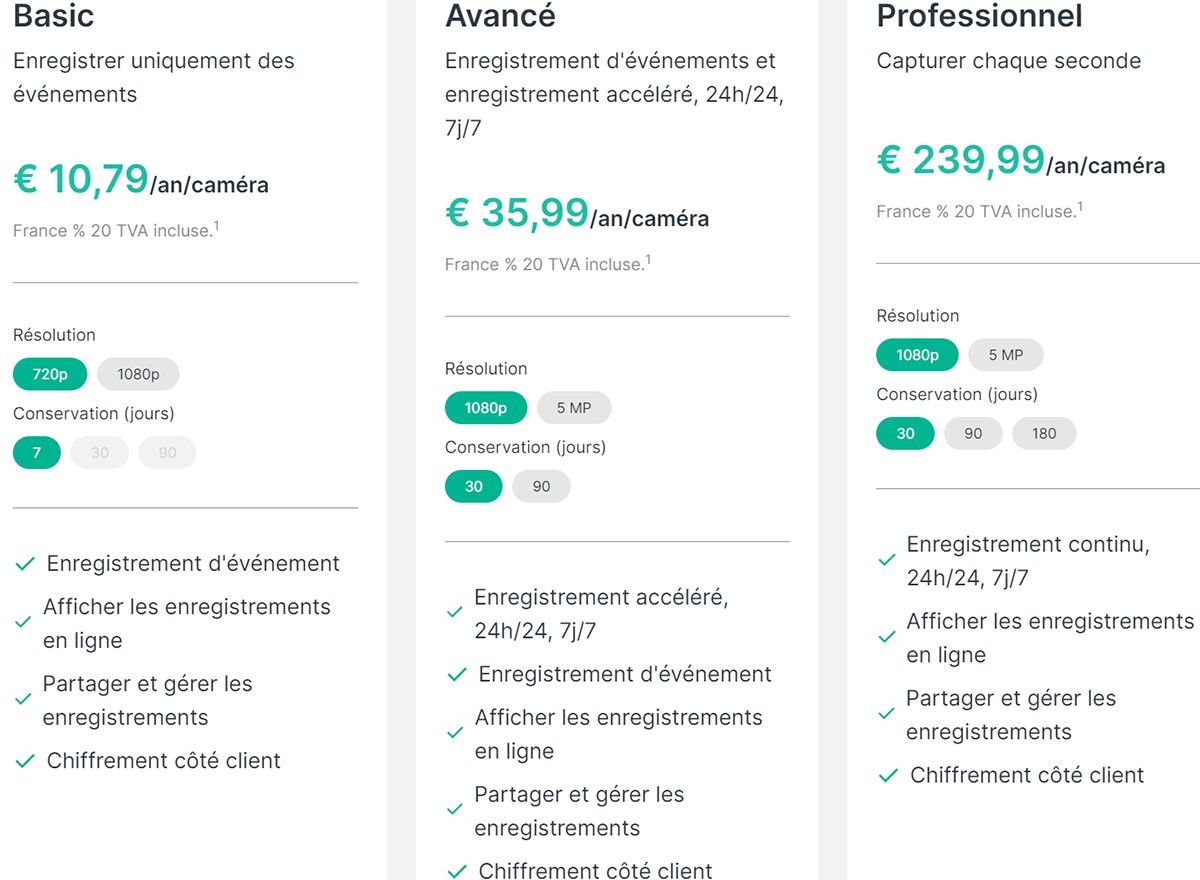Set Professionnel retention to 90 days
This screenshot has height=880, width=1200.
973,434
